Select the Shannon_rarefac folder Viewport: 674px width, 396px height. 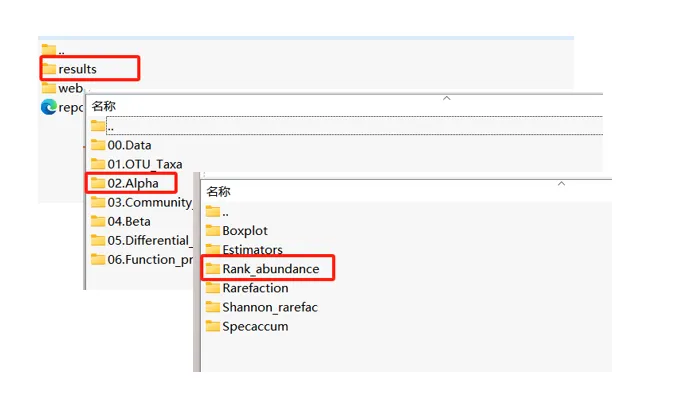coord(261,307)
